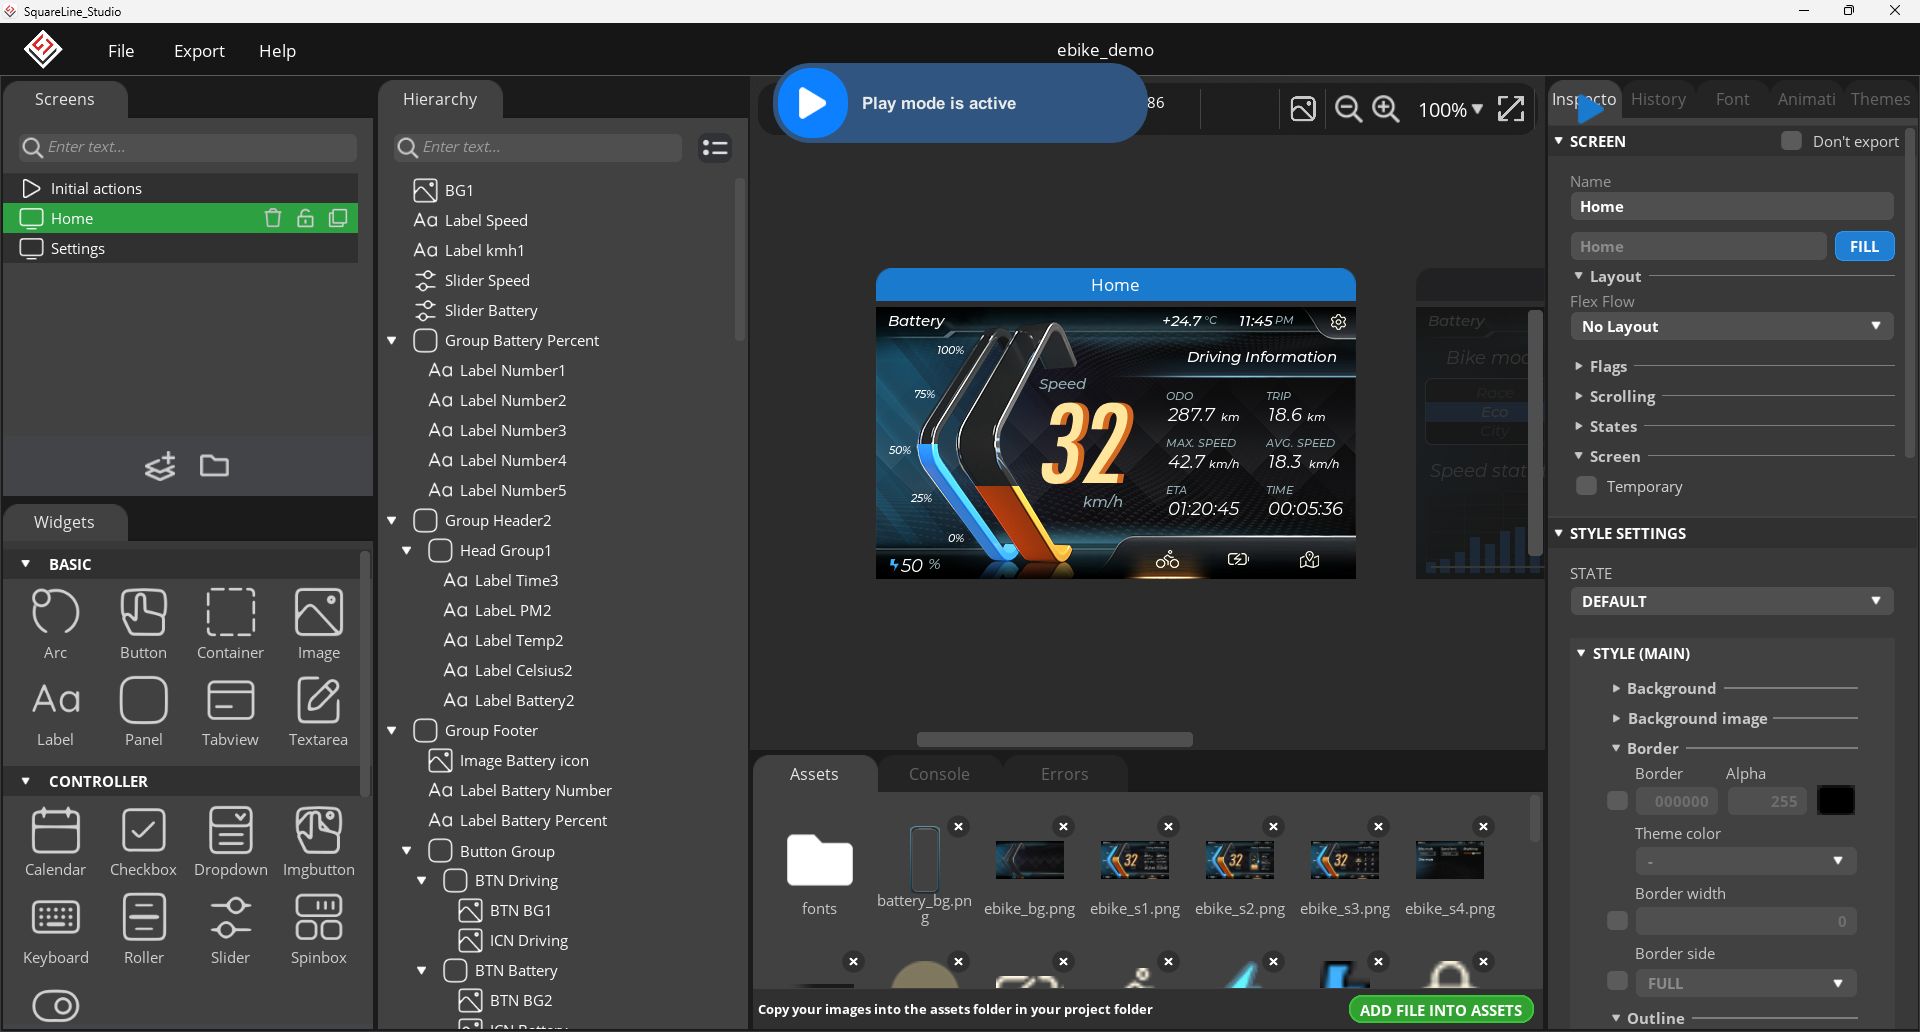Toggle hierarchy list view icon
Image resolution: width=1920 pixels, height=1032 pixels.
tap(715, 148)
